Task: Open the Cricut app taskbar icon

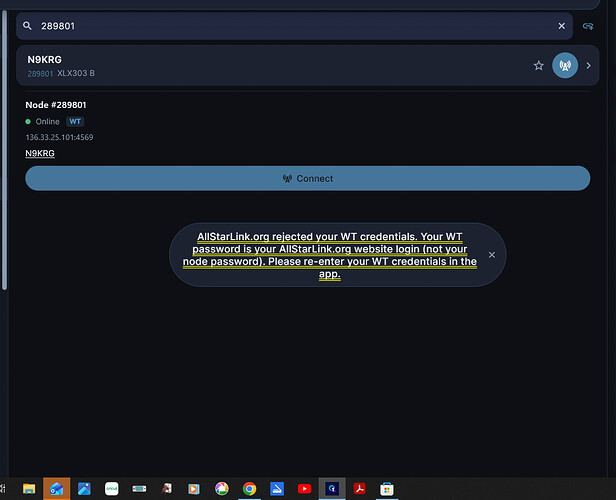Action: pyautogui.click(x=112, y=489)
